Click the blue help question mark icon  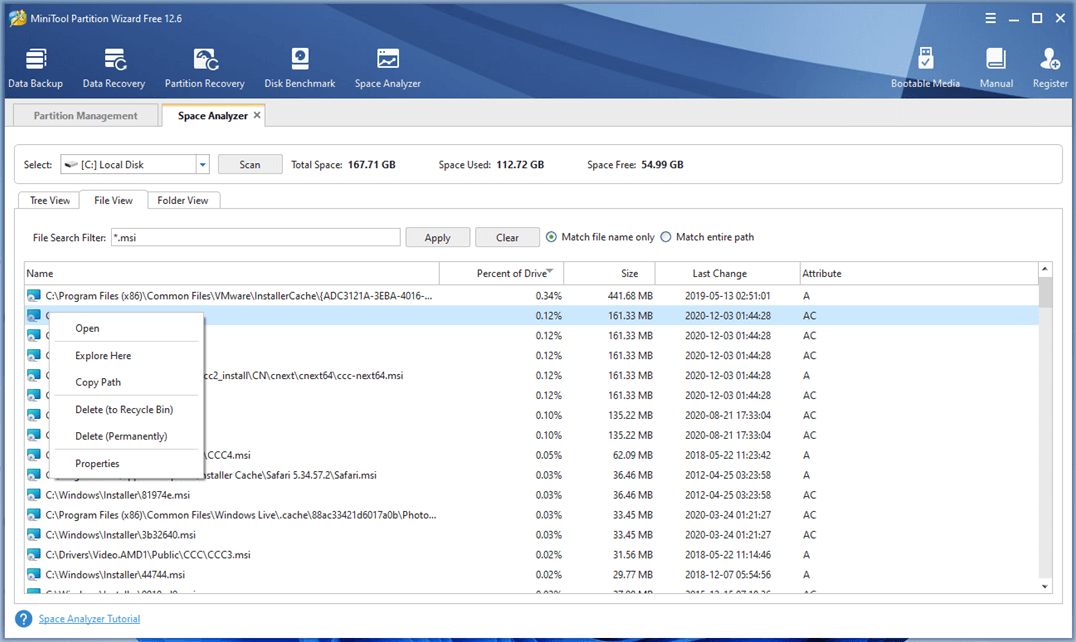(x=23, y=619)
